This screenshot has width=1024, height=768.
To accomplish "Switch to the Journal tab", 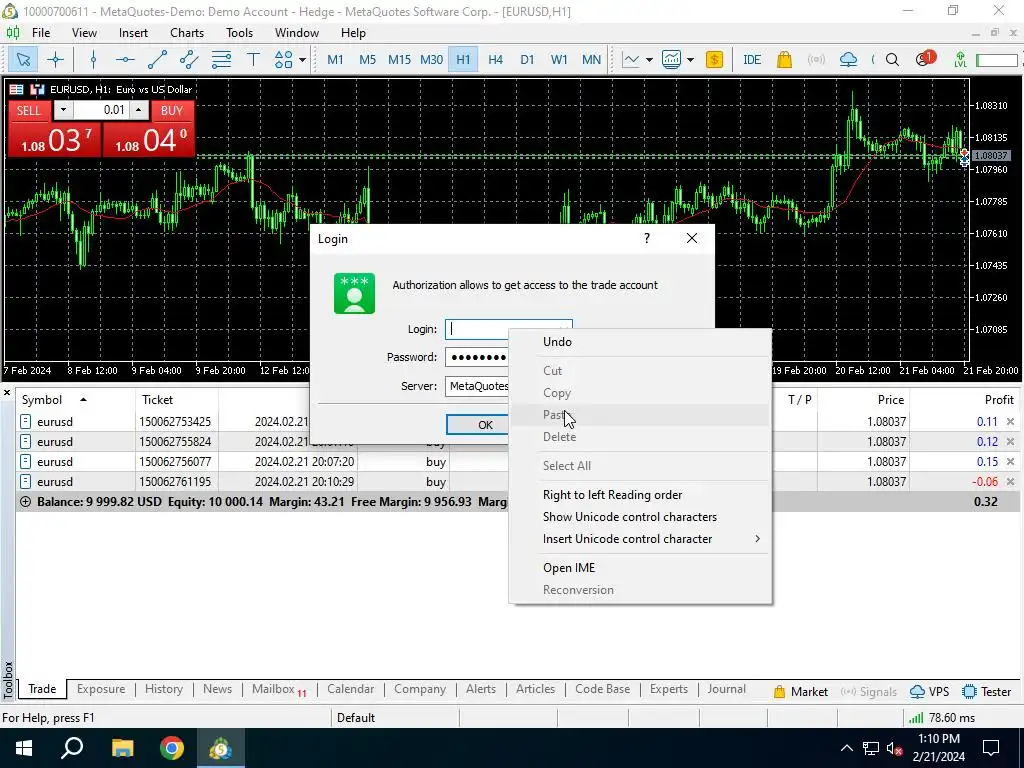I will tap(726, 689).
